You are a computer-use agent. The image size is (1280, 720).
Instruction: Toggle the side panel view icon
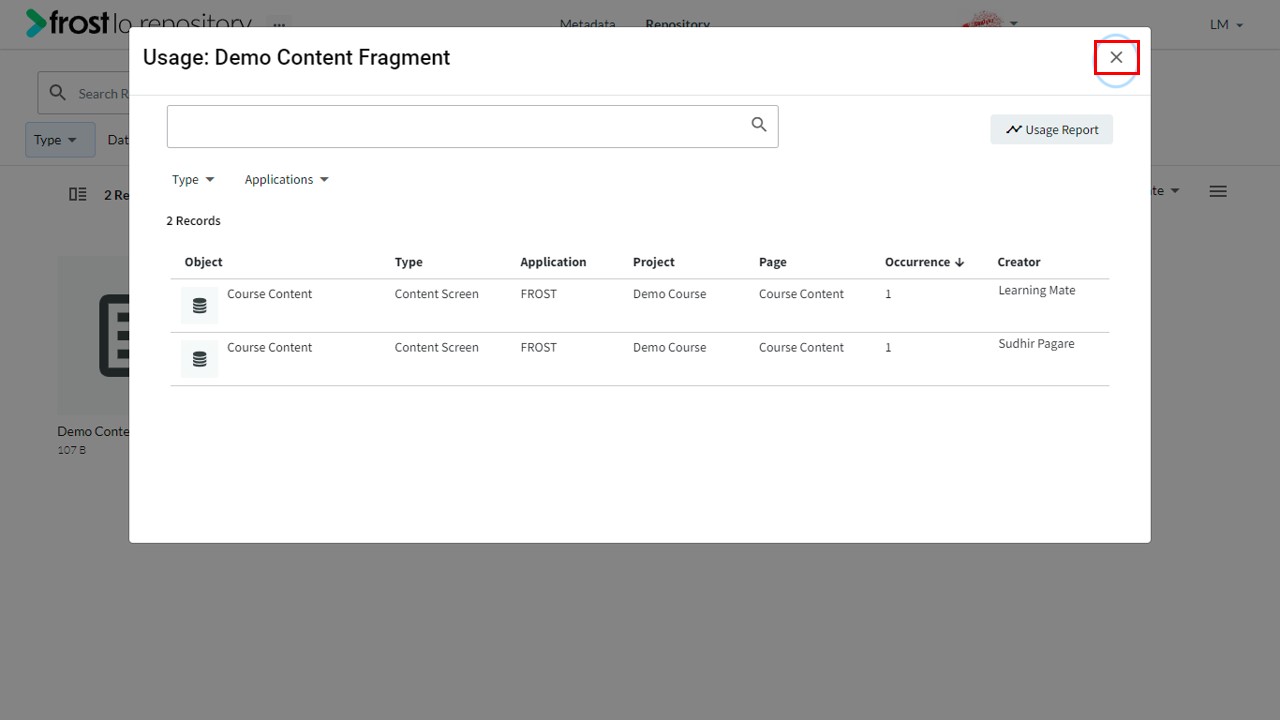(78, 194)
